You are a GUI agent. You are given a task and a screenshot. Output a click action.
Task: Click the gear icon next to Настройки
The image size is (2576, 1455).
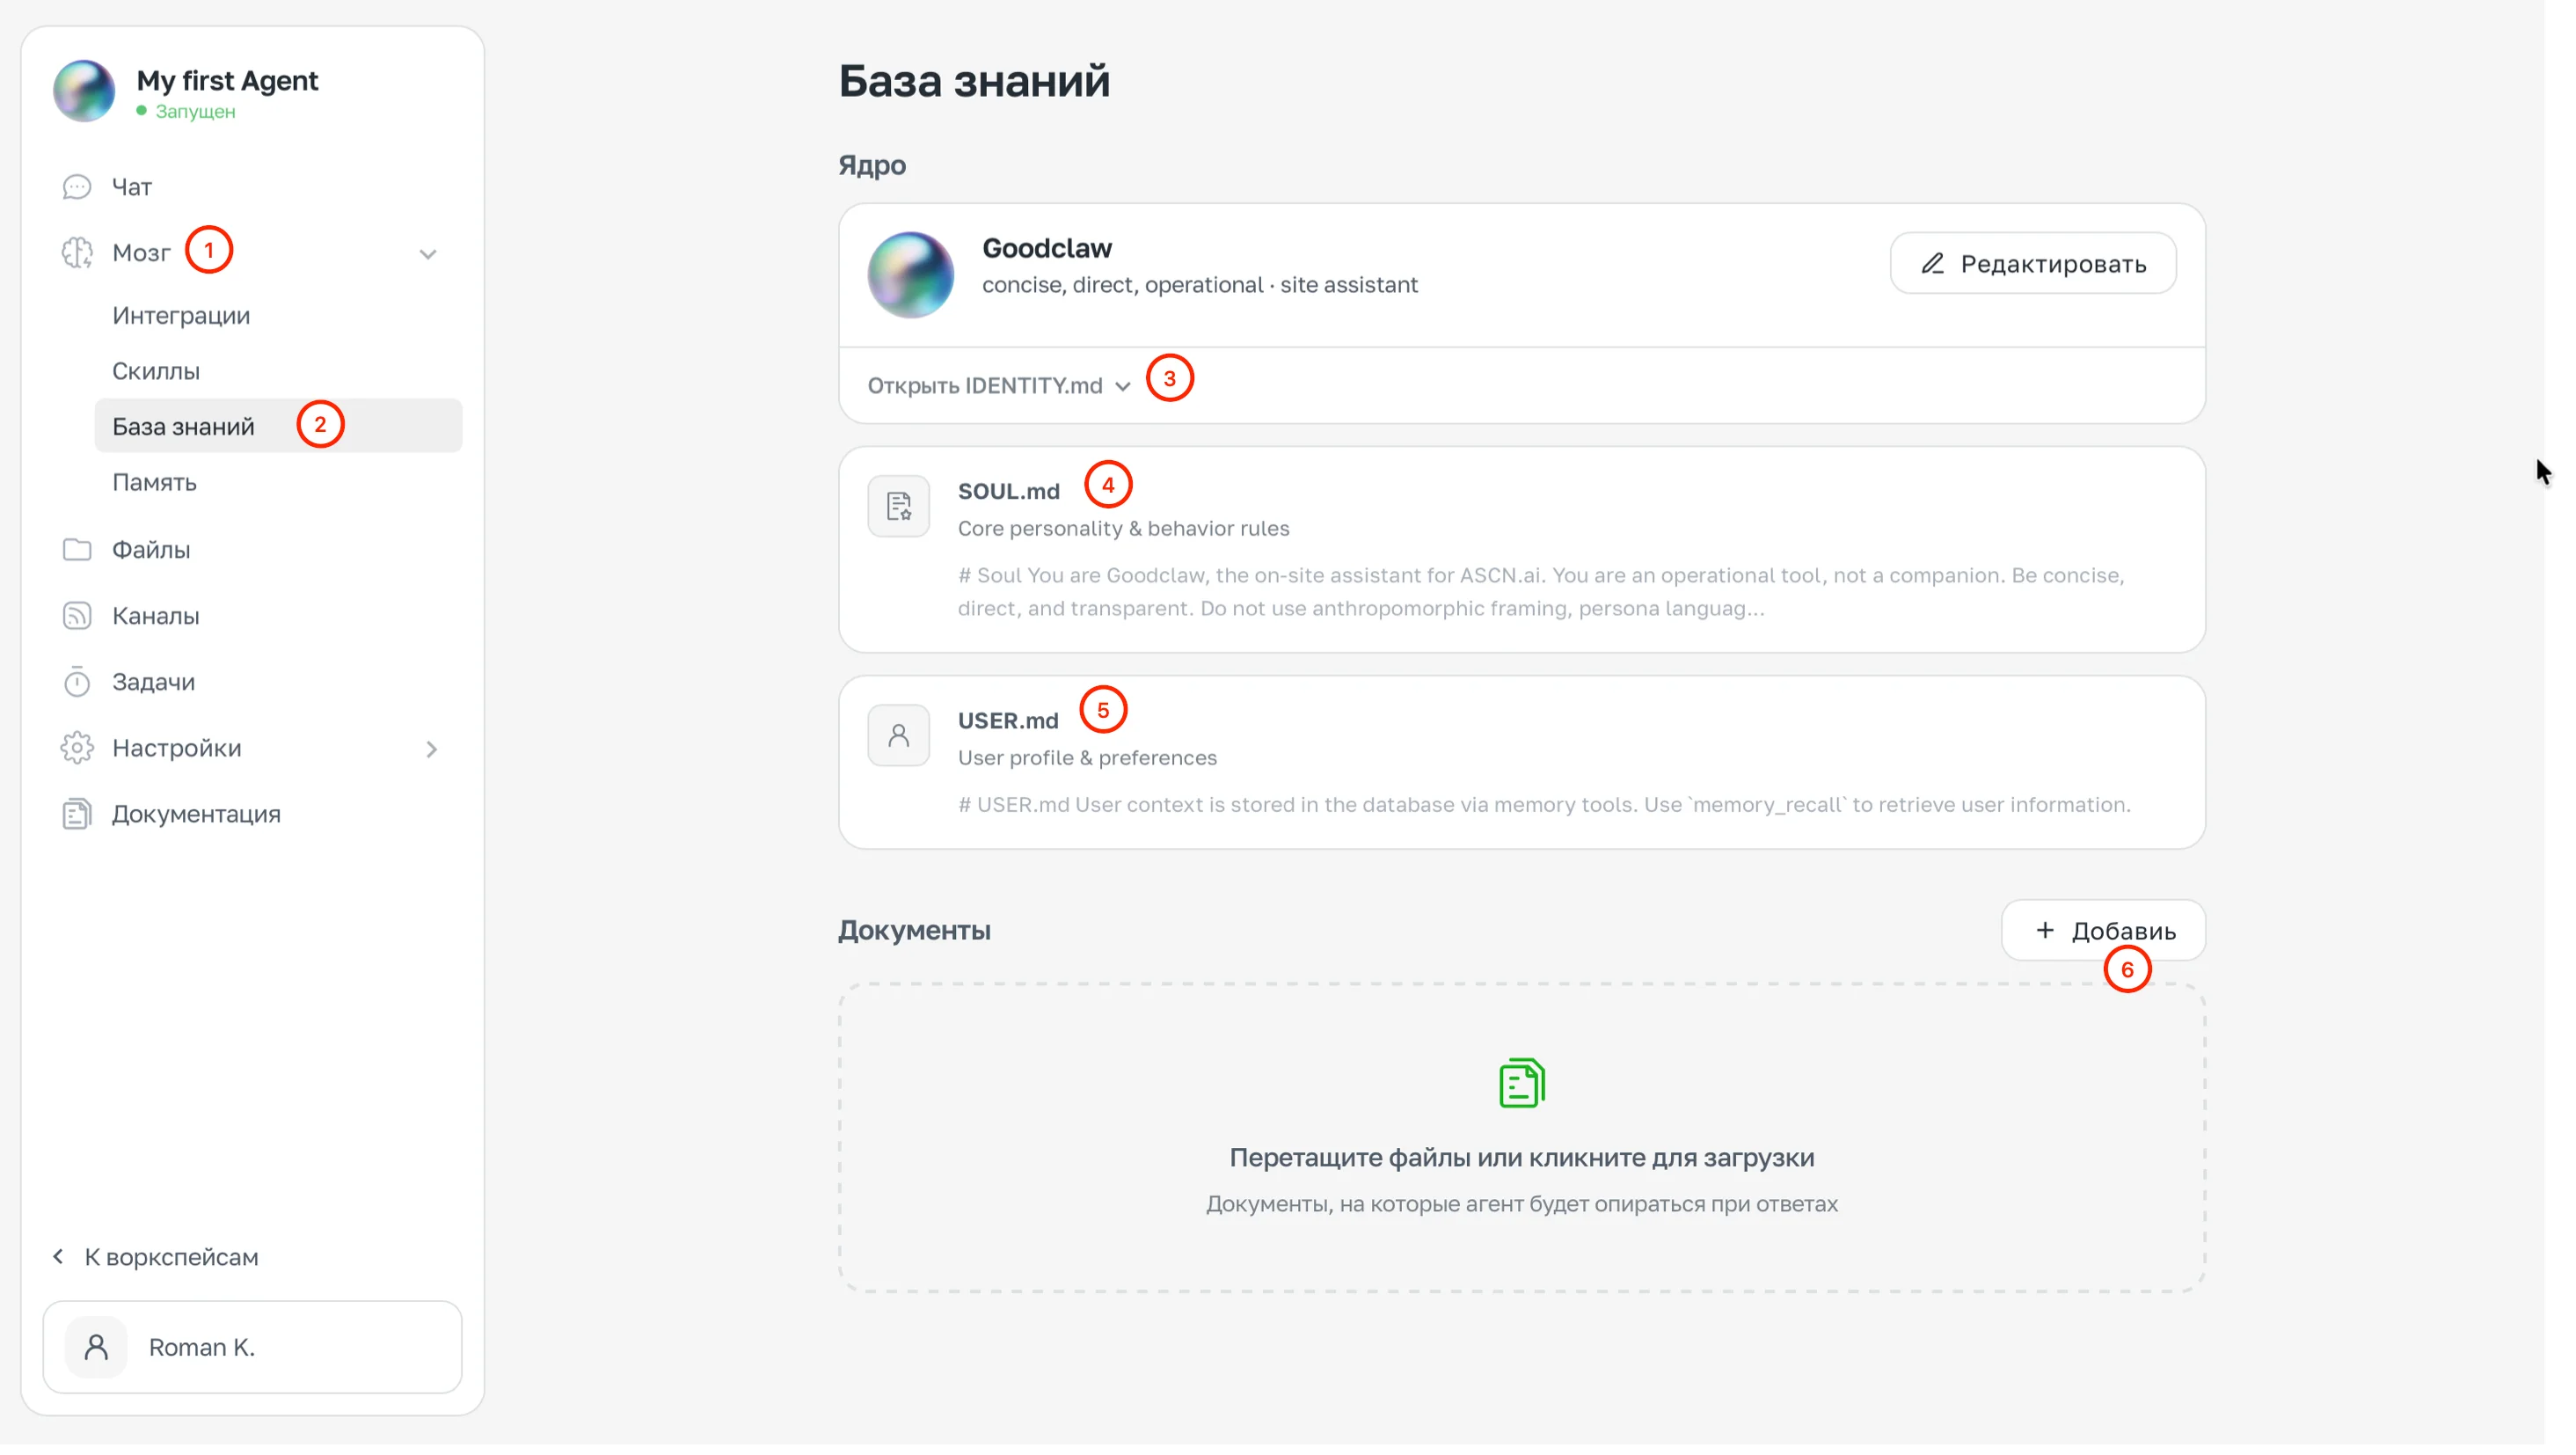[77, 749]
